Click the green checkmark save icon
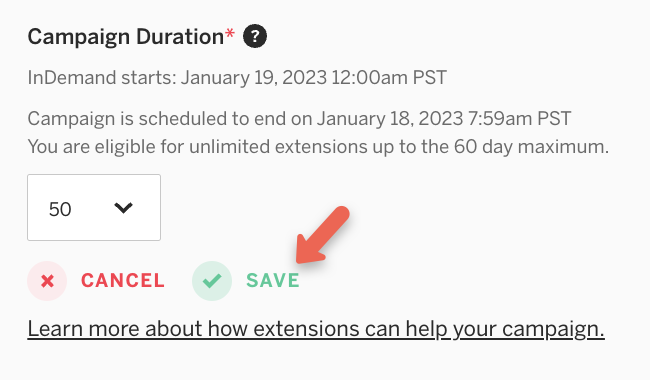Viewport: 650px width, 380px height. [211, 281]
